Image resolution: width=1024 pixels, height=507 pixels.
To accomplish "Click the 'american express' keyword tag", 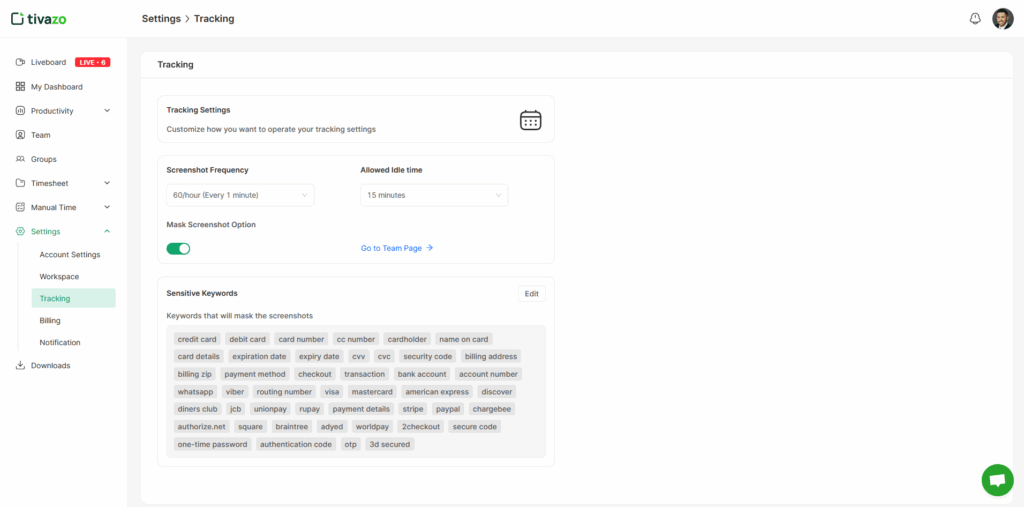I will point(437,392).
